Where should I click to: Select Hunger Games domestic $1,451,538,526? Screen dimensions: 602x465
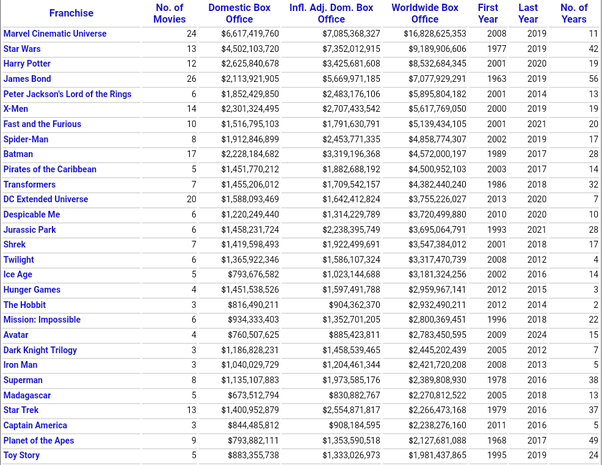point(250,290)
